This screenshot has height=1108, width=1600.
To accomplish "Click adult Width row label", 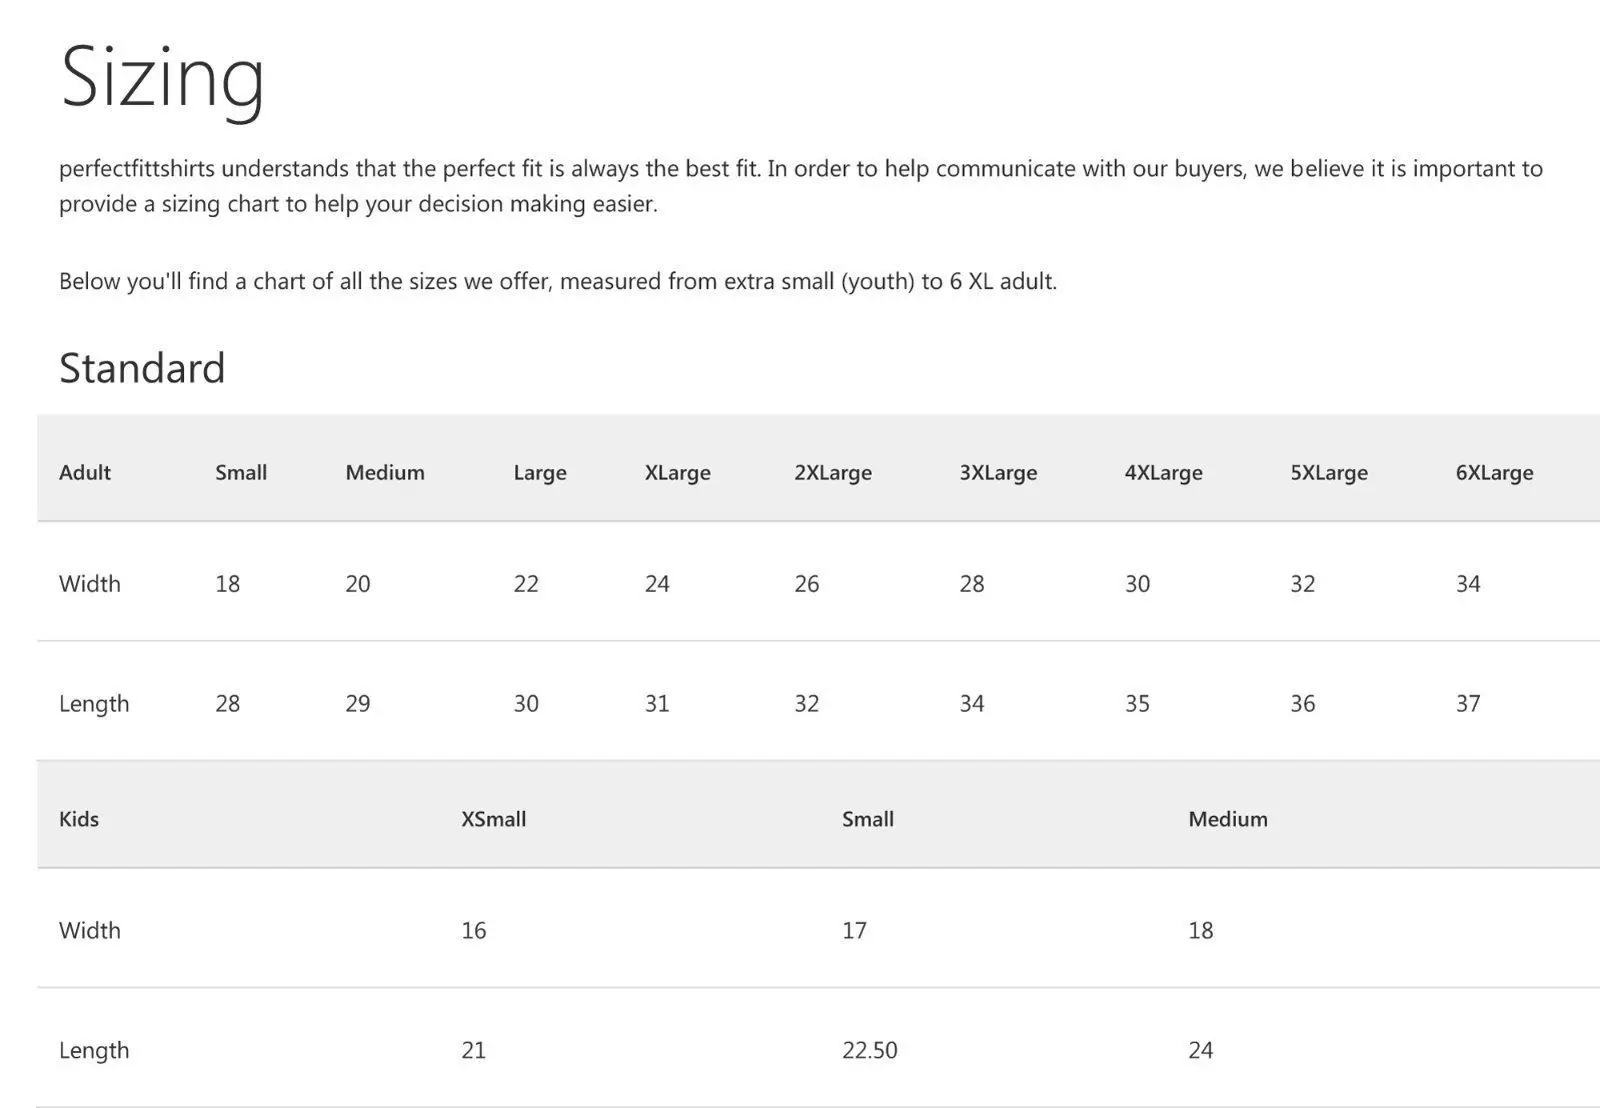I will [x=90, y=583].
